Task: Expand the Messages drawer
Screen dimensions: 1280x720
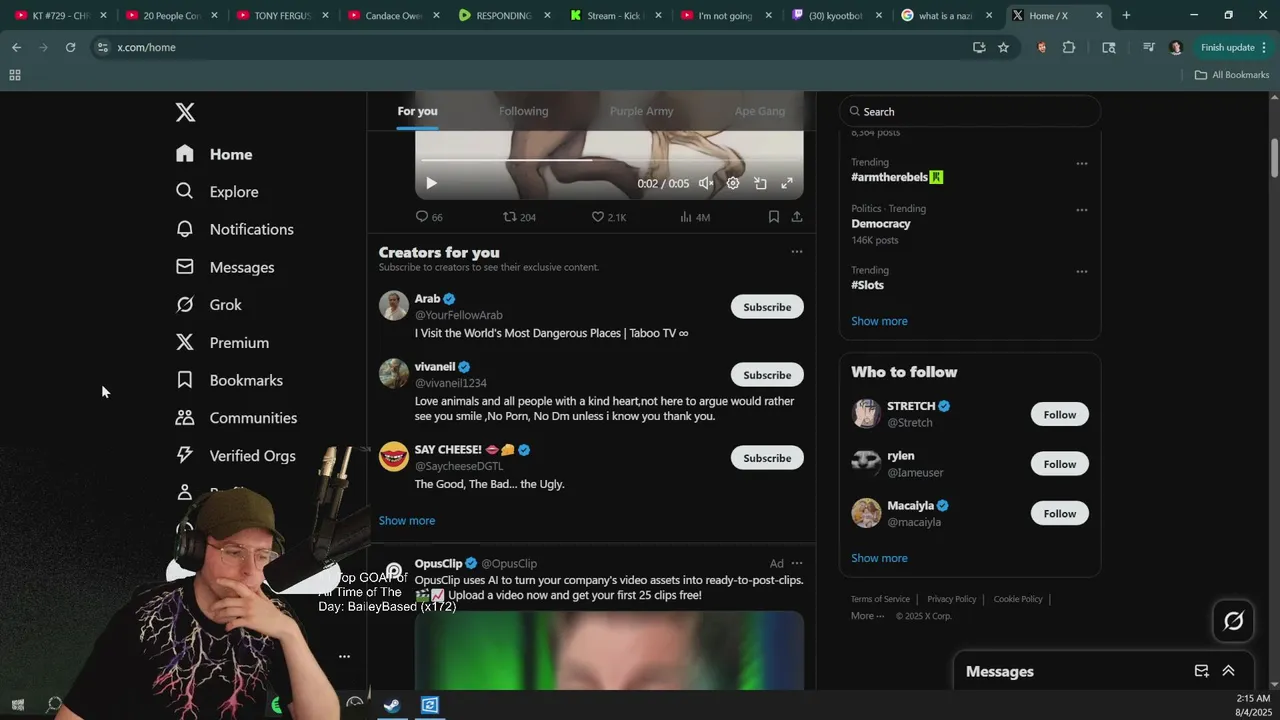Action: tap(1228, 671)
